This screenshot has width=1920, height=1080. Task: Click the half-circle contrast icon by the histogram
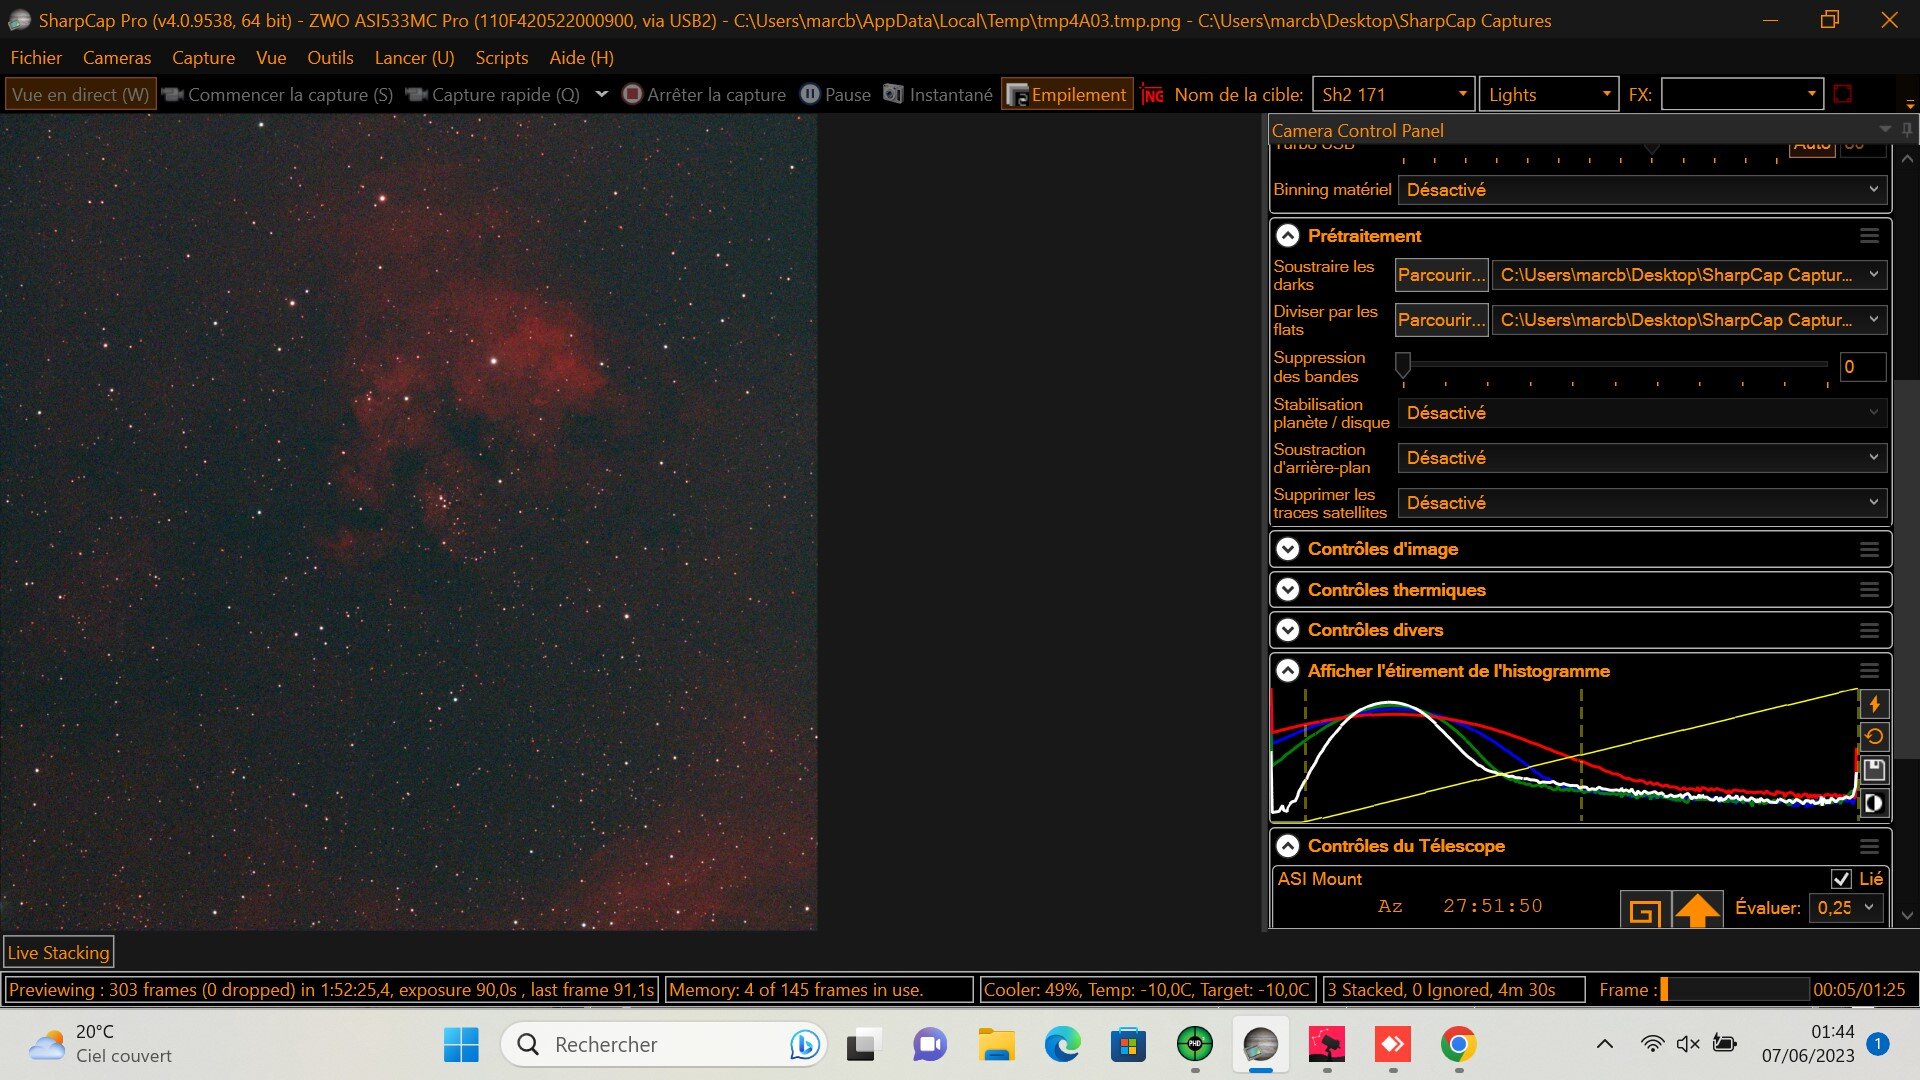[x=1874, y=803]
